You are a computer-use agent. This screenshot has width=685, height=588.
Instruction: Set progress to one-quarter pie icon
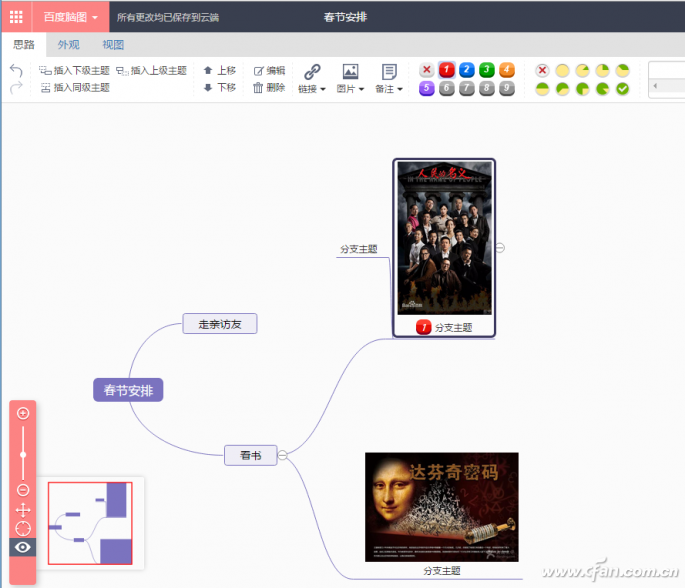tap(602, 70)
